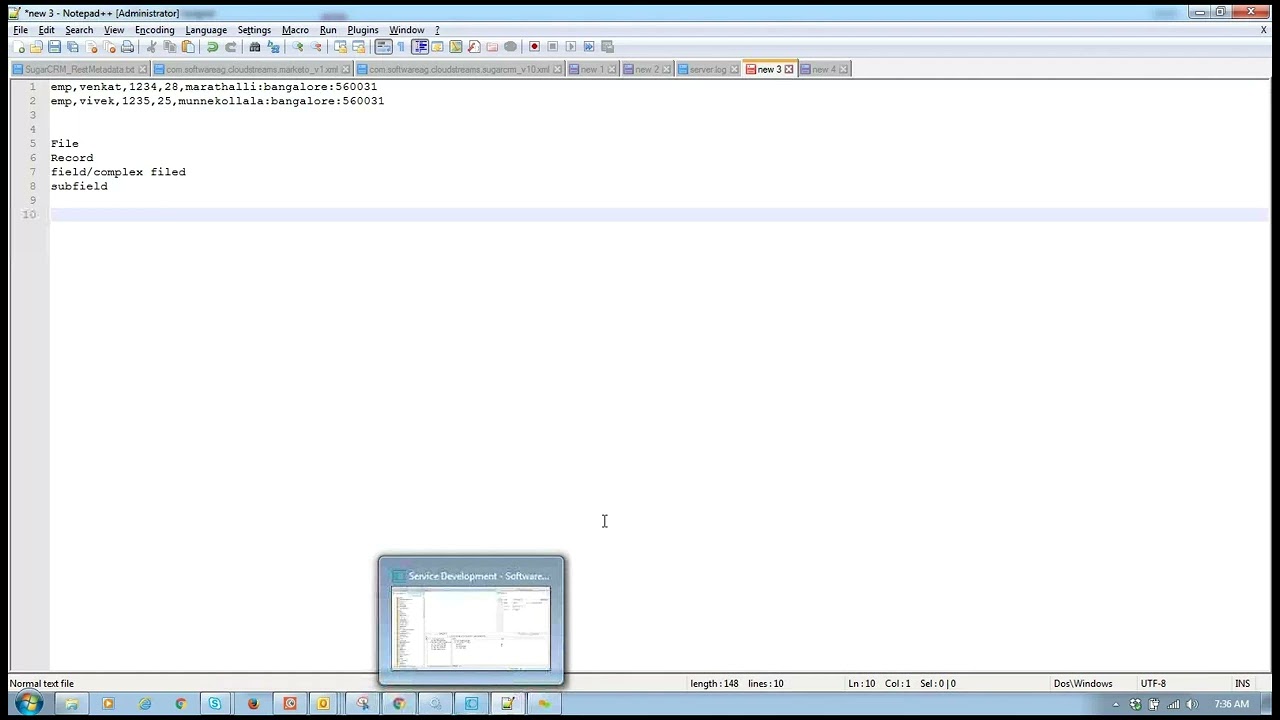This screenshot has height=720, width=1280.
Task: Click the Redo toolbar icon
Action: coord(230,47)
